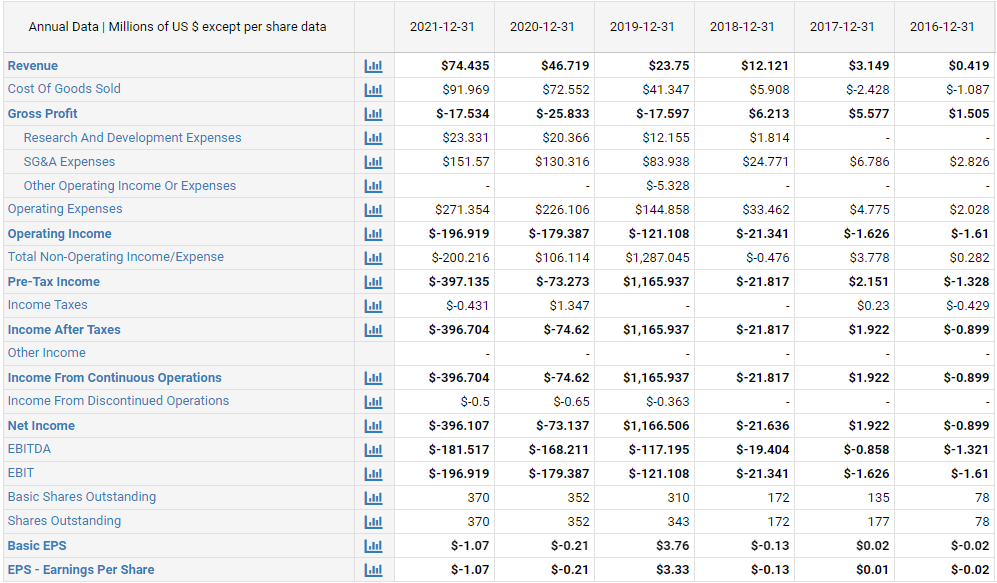The width and height of the screenshot is (997, 583).
Task: Select the 2021 discontinued operations value $-0.5
Action: (x=475, y=402)
